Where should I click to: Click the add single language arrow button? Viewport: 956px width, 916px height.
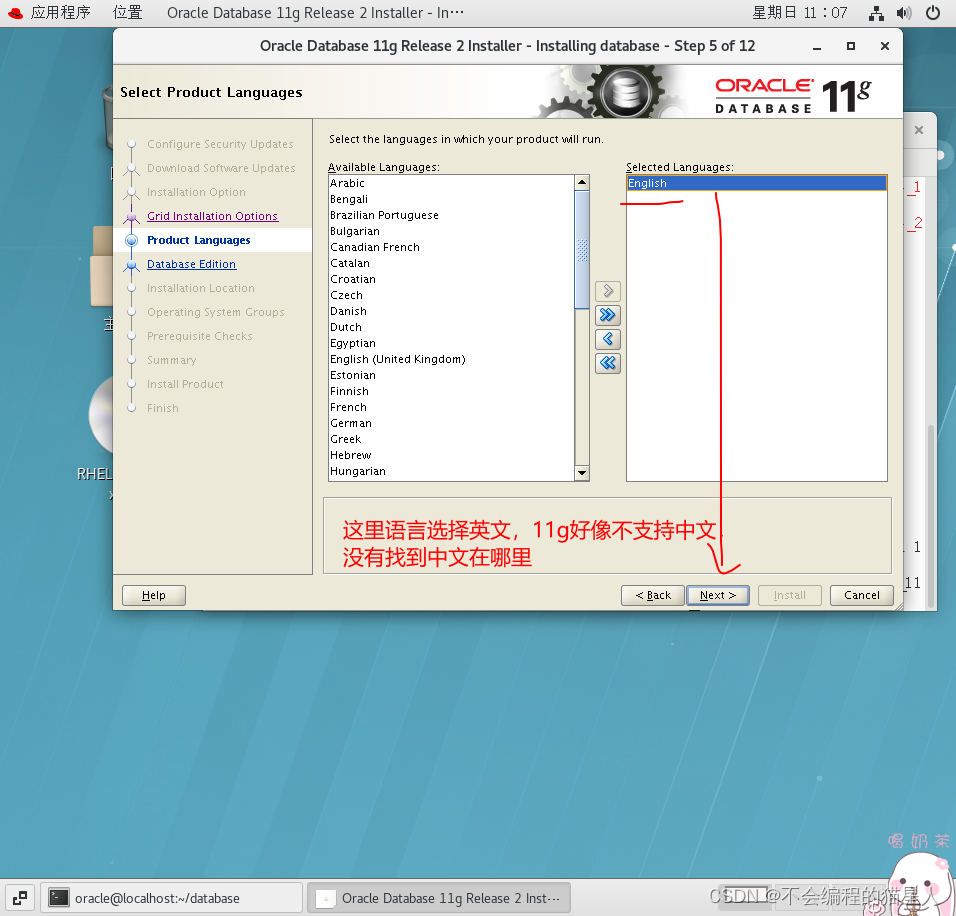607,291
